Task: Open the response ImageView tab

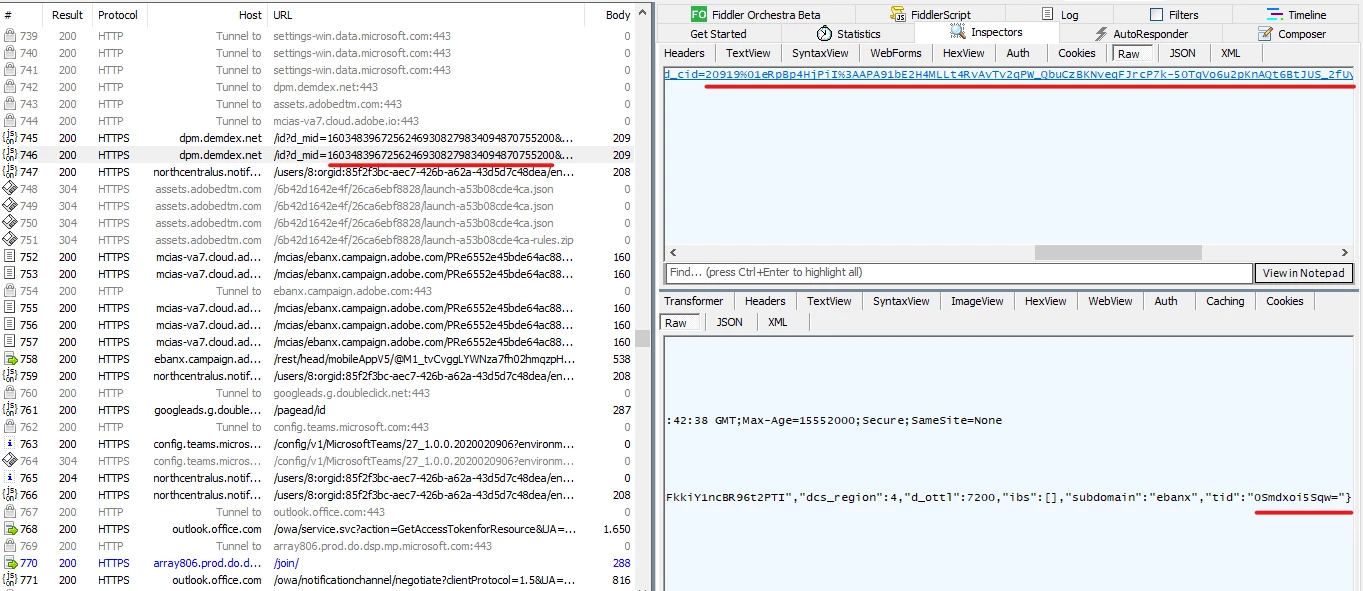Action: coord(977,301)
